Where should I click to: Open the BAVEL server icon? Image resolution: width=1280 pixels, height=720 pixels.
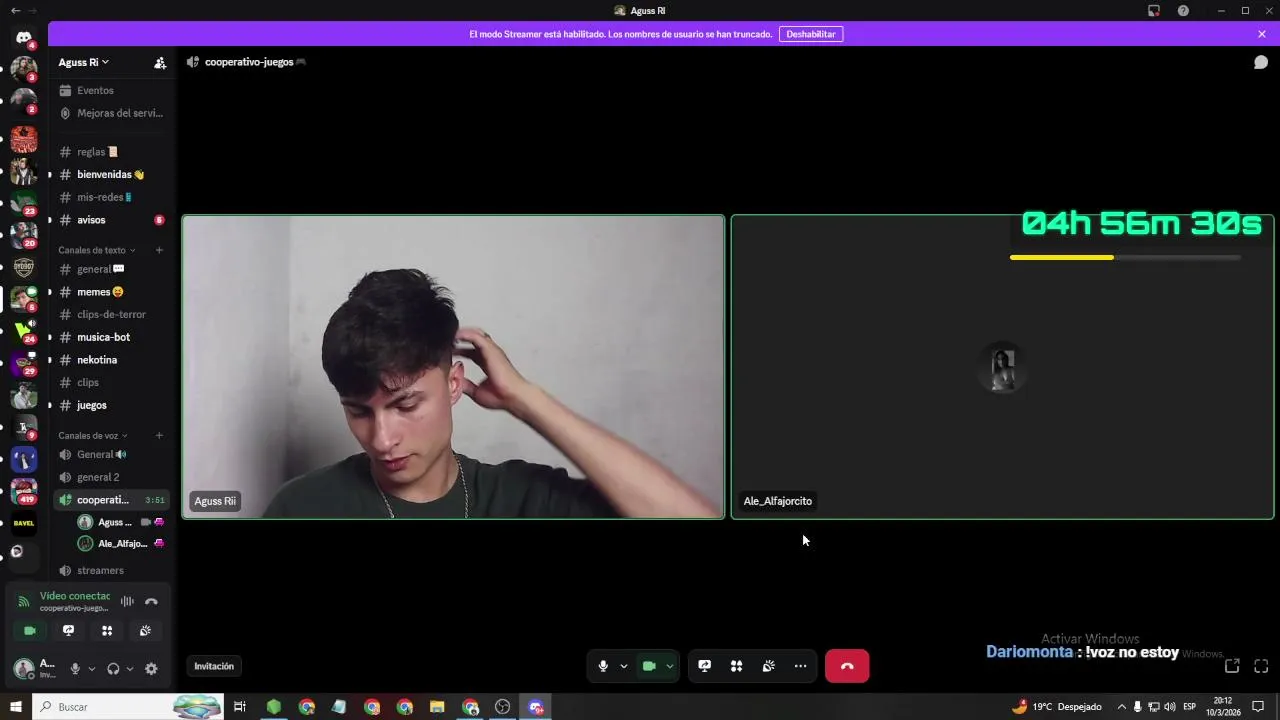[x=24, y=522]
